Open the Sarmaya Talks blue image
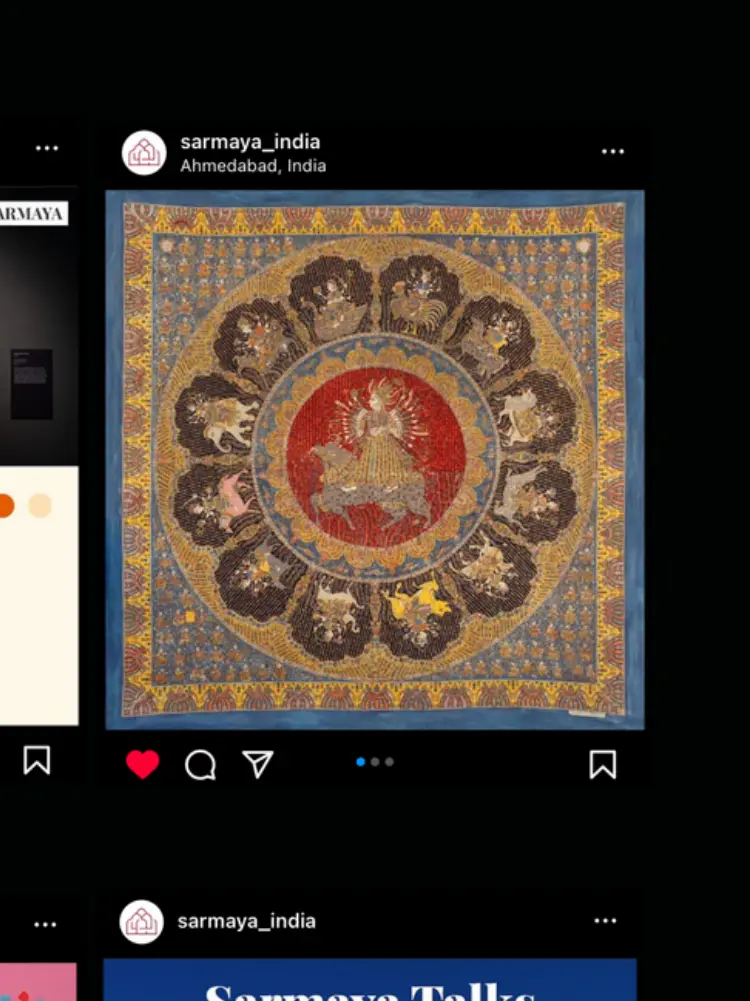 click(x=370, y=980)
